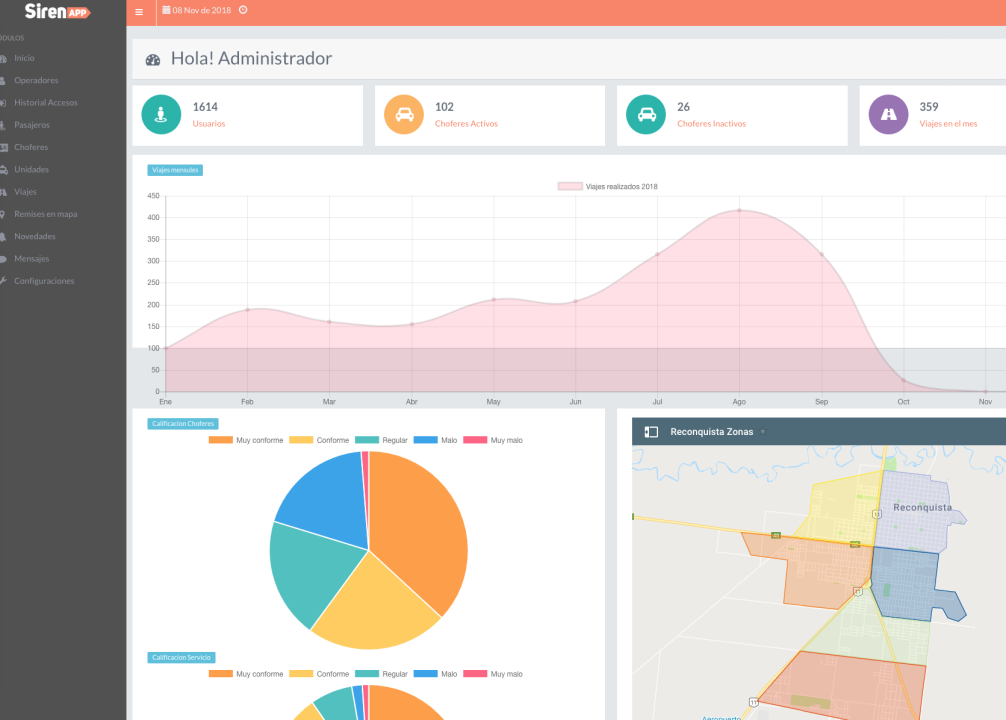Screen dimensions: 1006x720
Task: Click the Calificacion Choferes badge
Action: click(x=183, y=424)
